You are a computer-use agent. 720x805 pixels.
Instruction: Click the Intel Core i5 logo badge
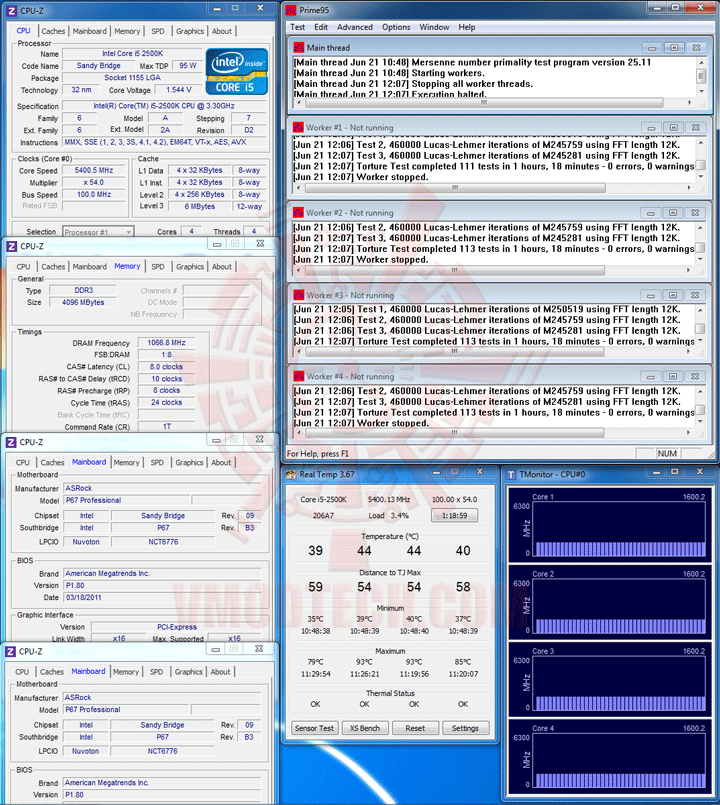[237, 72]
